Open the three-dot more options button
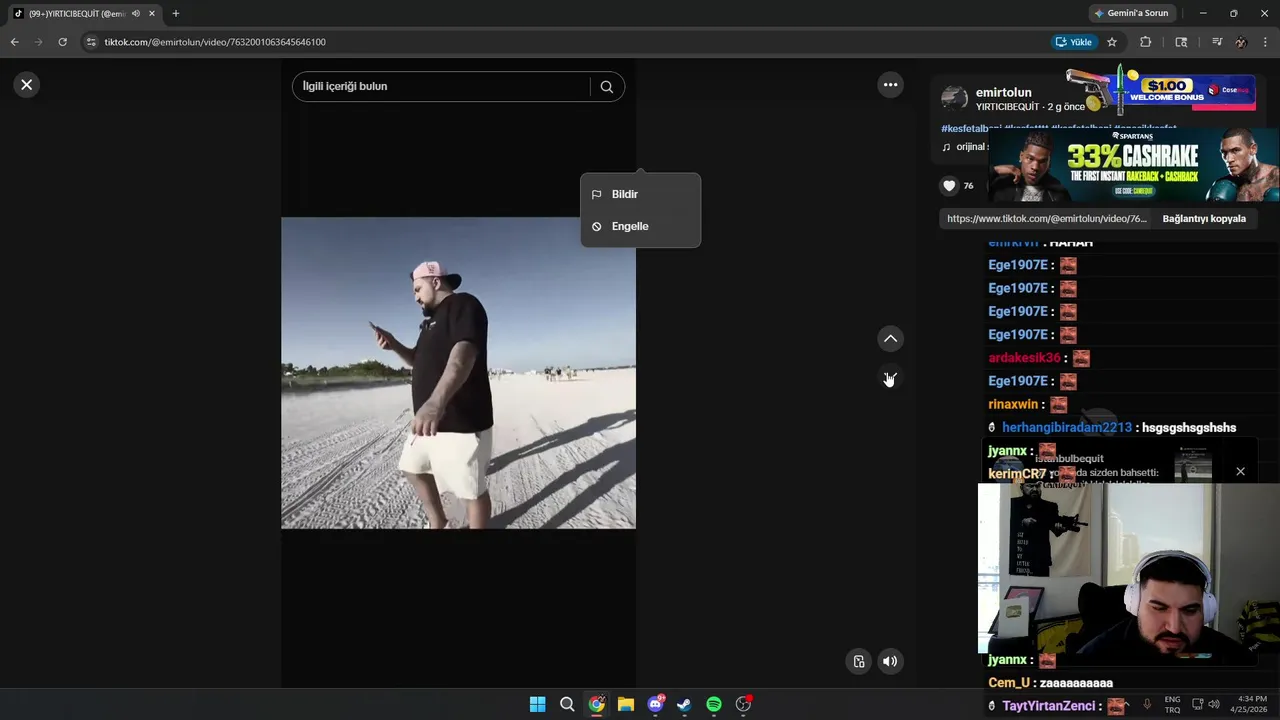 (x=890, y=85)
